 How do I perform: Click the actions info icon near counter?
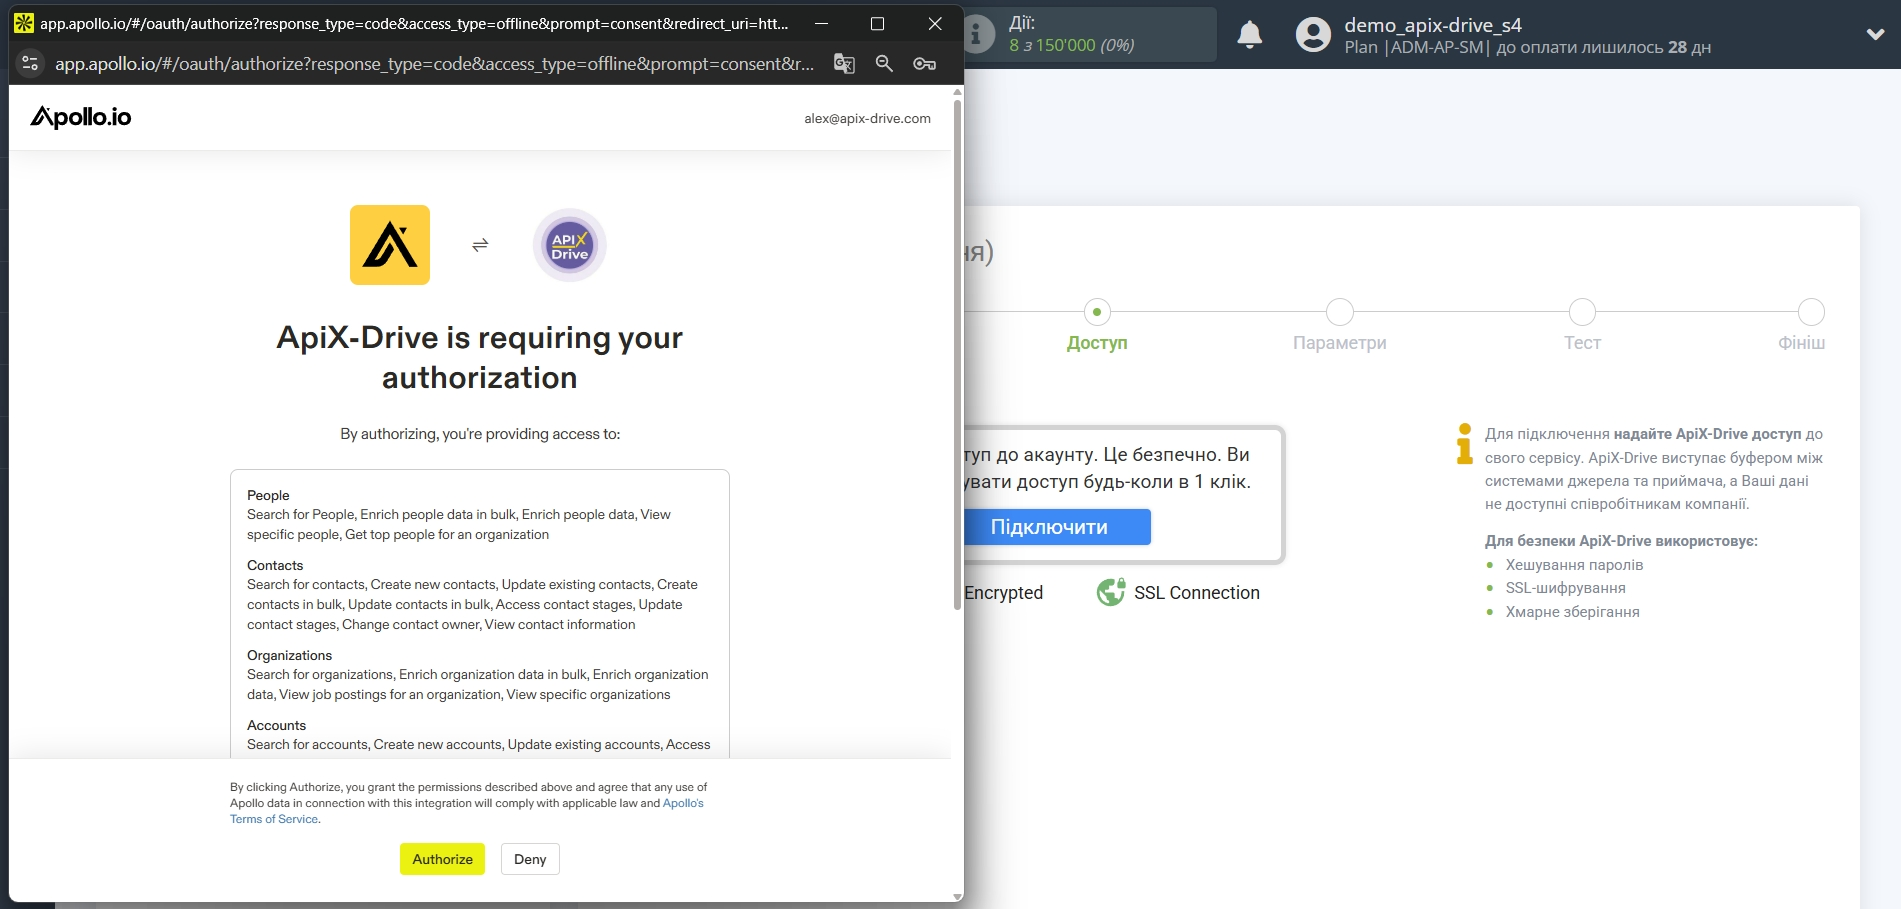(x=975, y=33)
